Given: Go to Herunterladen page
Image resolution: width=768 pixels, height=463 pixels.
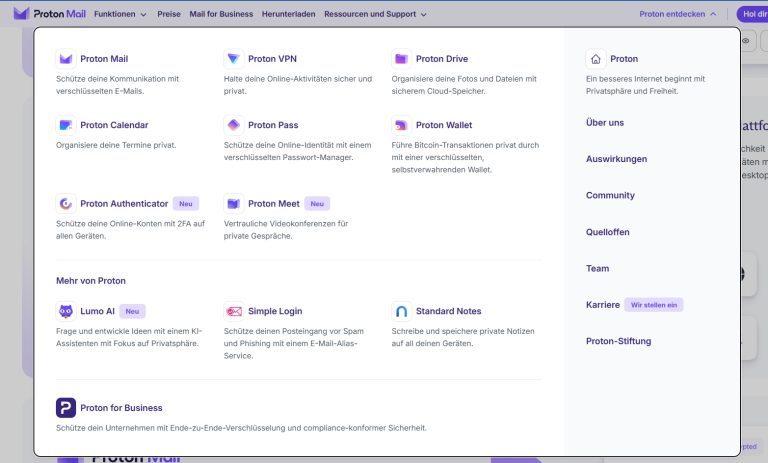Looking at the screenshot, I should coord(288,14).
